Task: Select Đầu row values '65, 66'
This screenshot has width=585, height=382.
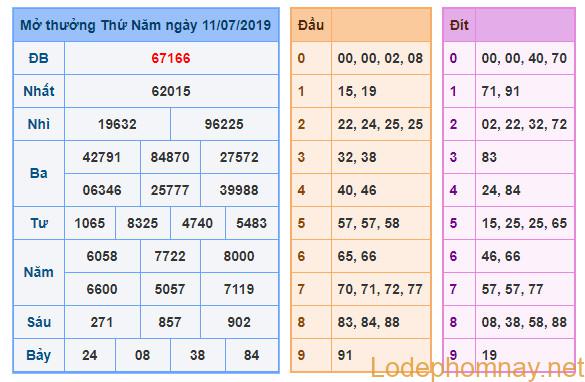Action: pyautogui.click(x=357, y=257)
